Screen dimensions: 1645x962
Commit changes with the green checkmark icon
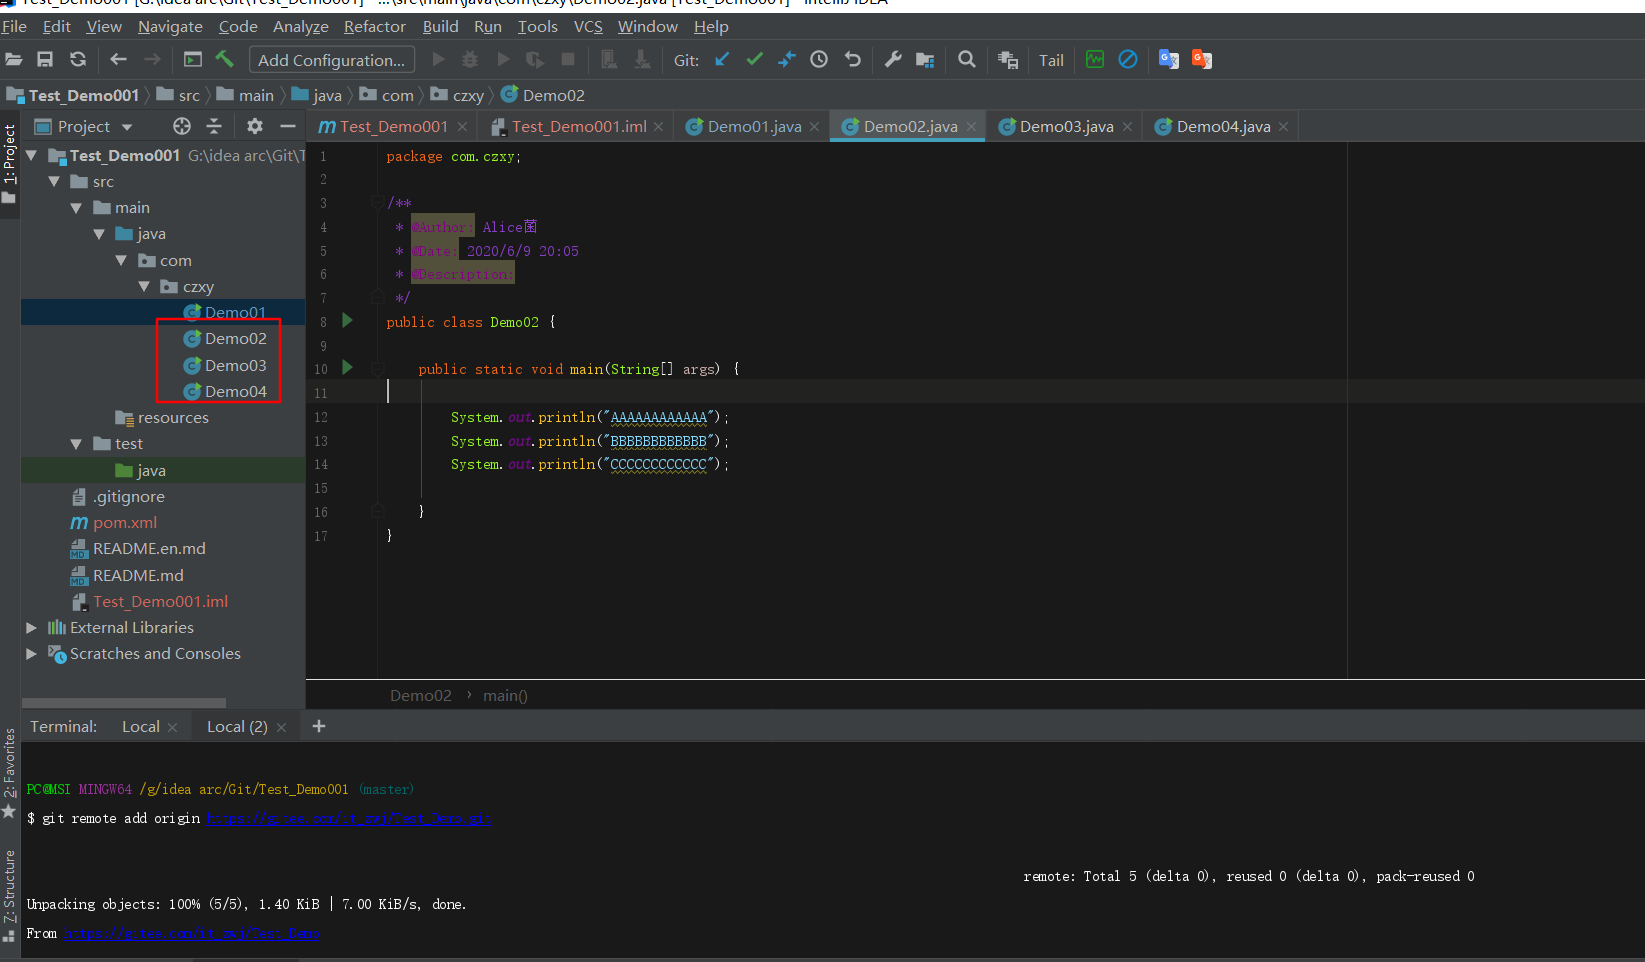[755, 60]
